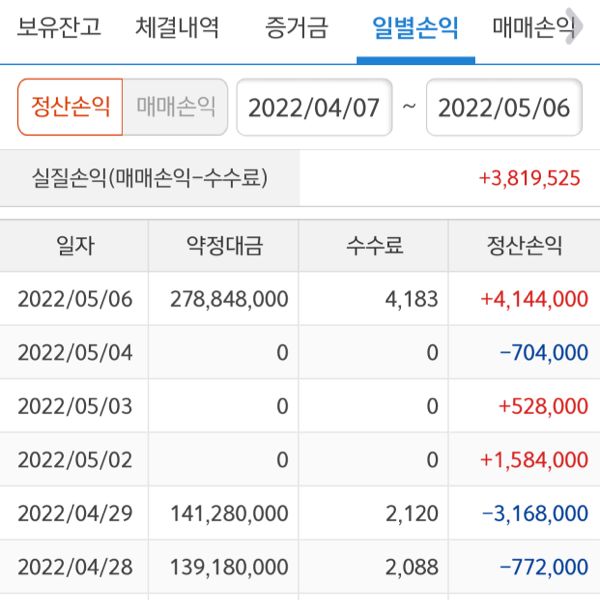This screenshot has height=600, width=600.
Task: Switch toggle to 매매손익 view
Action: coord(176,107)
